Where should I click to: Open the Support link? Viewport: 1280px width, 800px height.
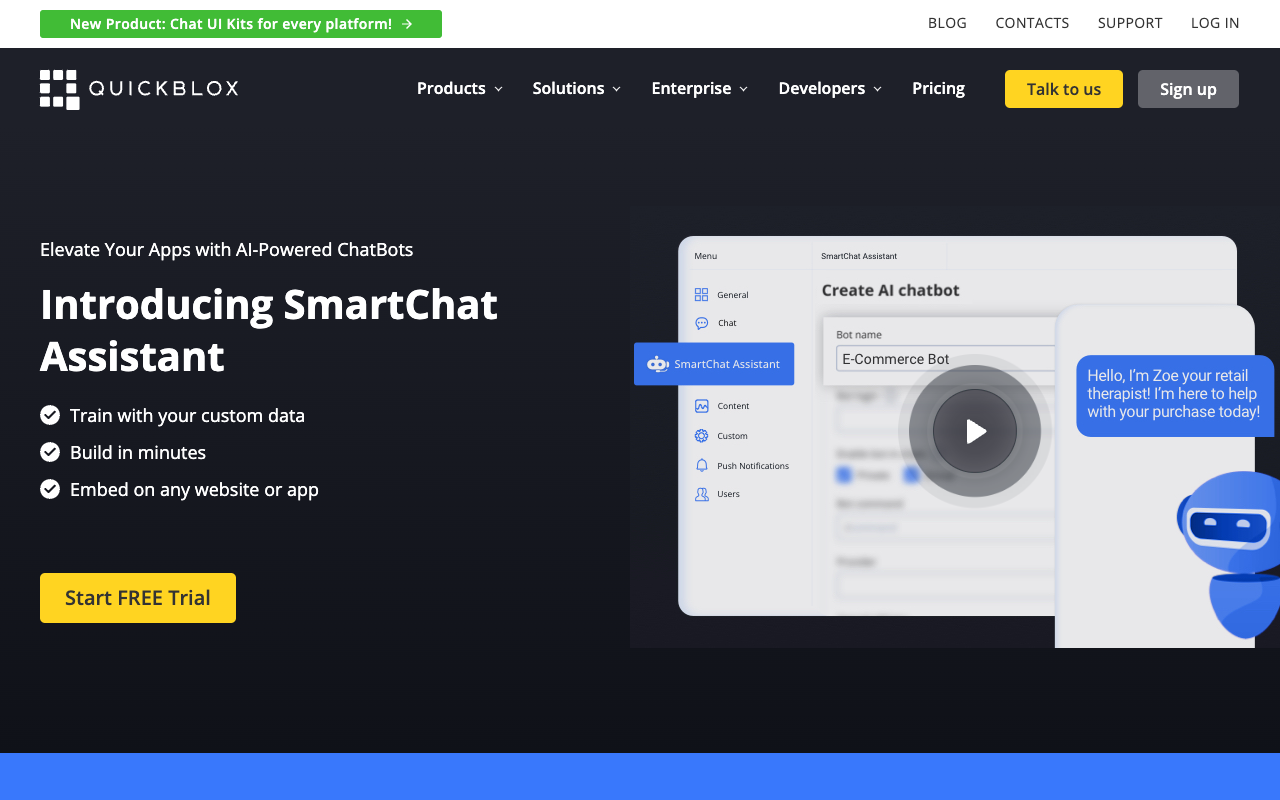click(x=1130, y=23)
